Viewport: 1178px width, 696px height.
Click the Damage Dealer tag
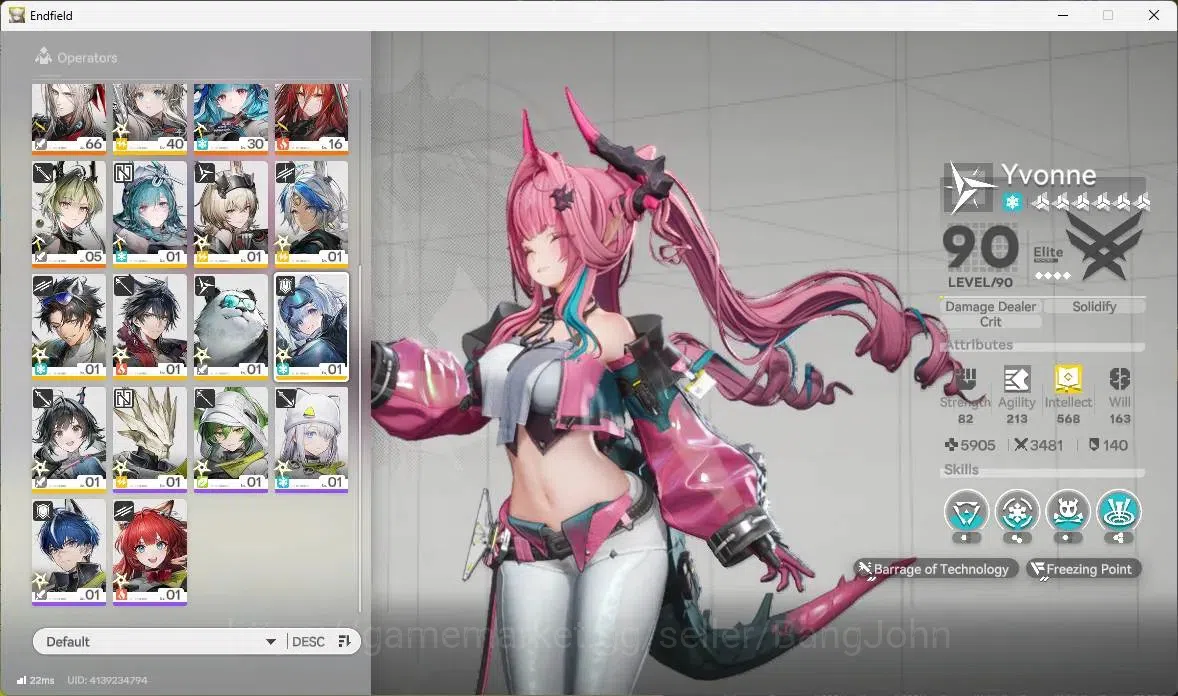click(990, 306)
